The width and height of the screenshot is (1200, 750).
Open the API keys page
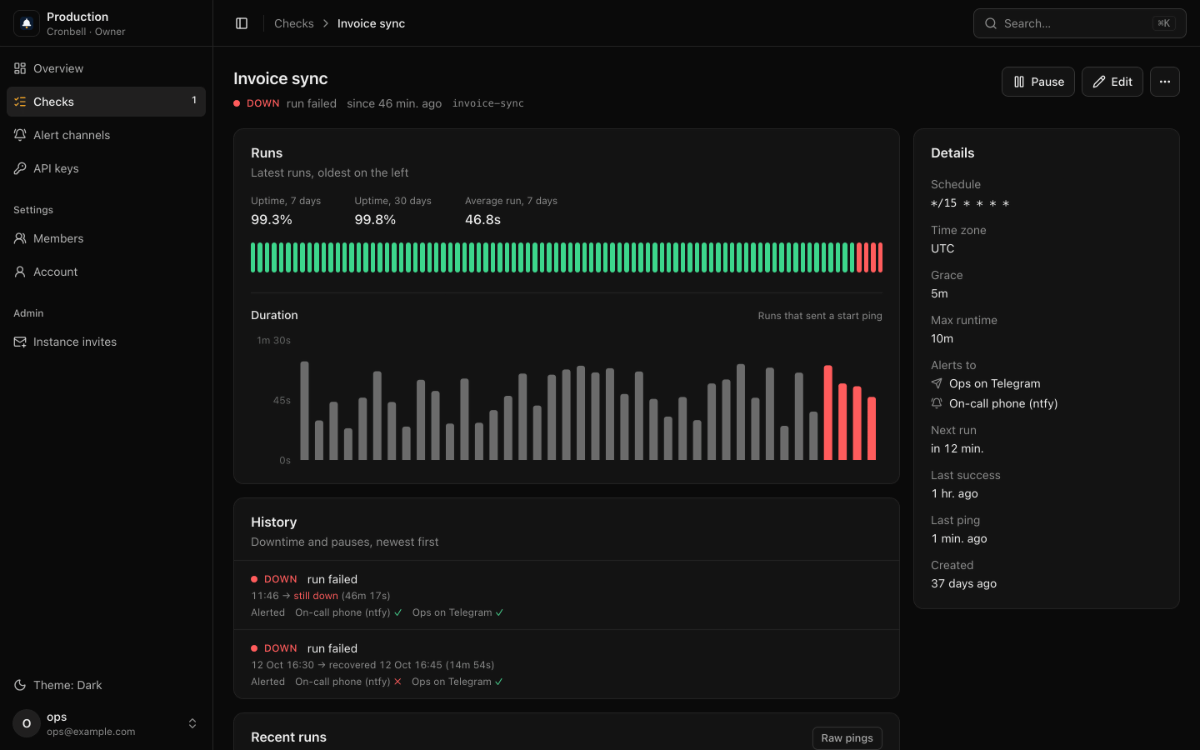(x=106, y=168)
